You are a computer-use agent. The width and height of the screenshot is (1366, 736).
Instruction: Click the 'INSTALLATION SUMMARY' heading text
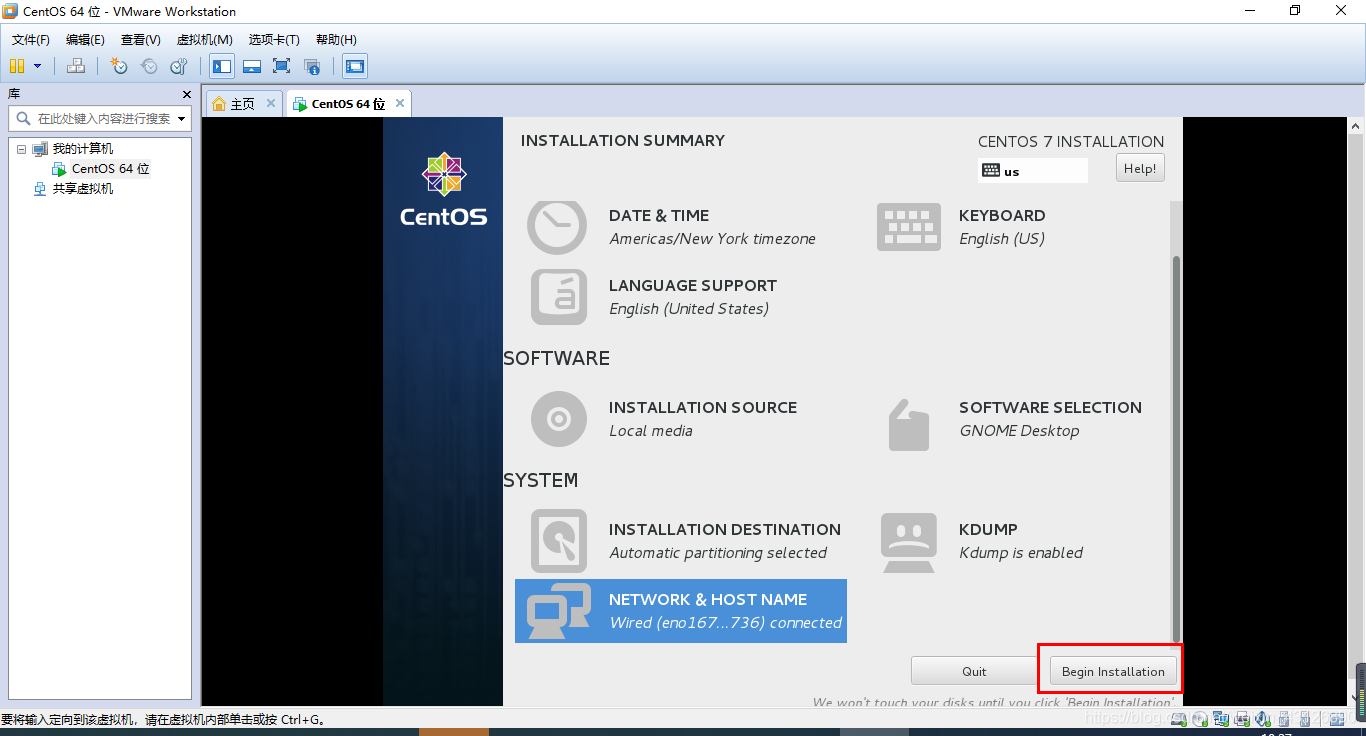pyautogui.click(x=622, y=140)
